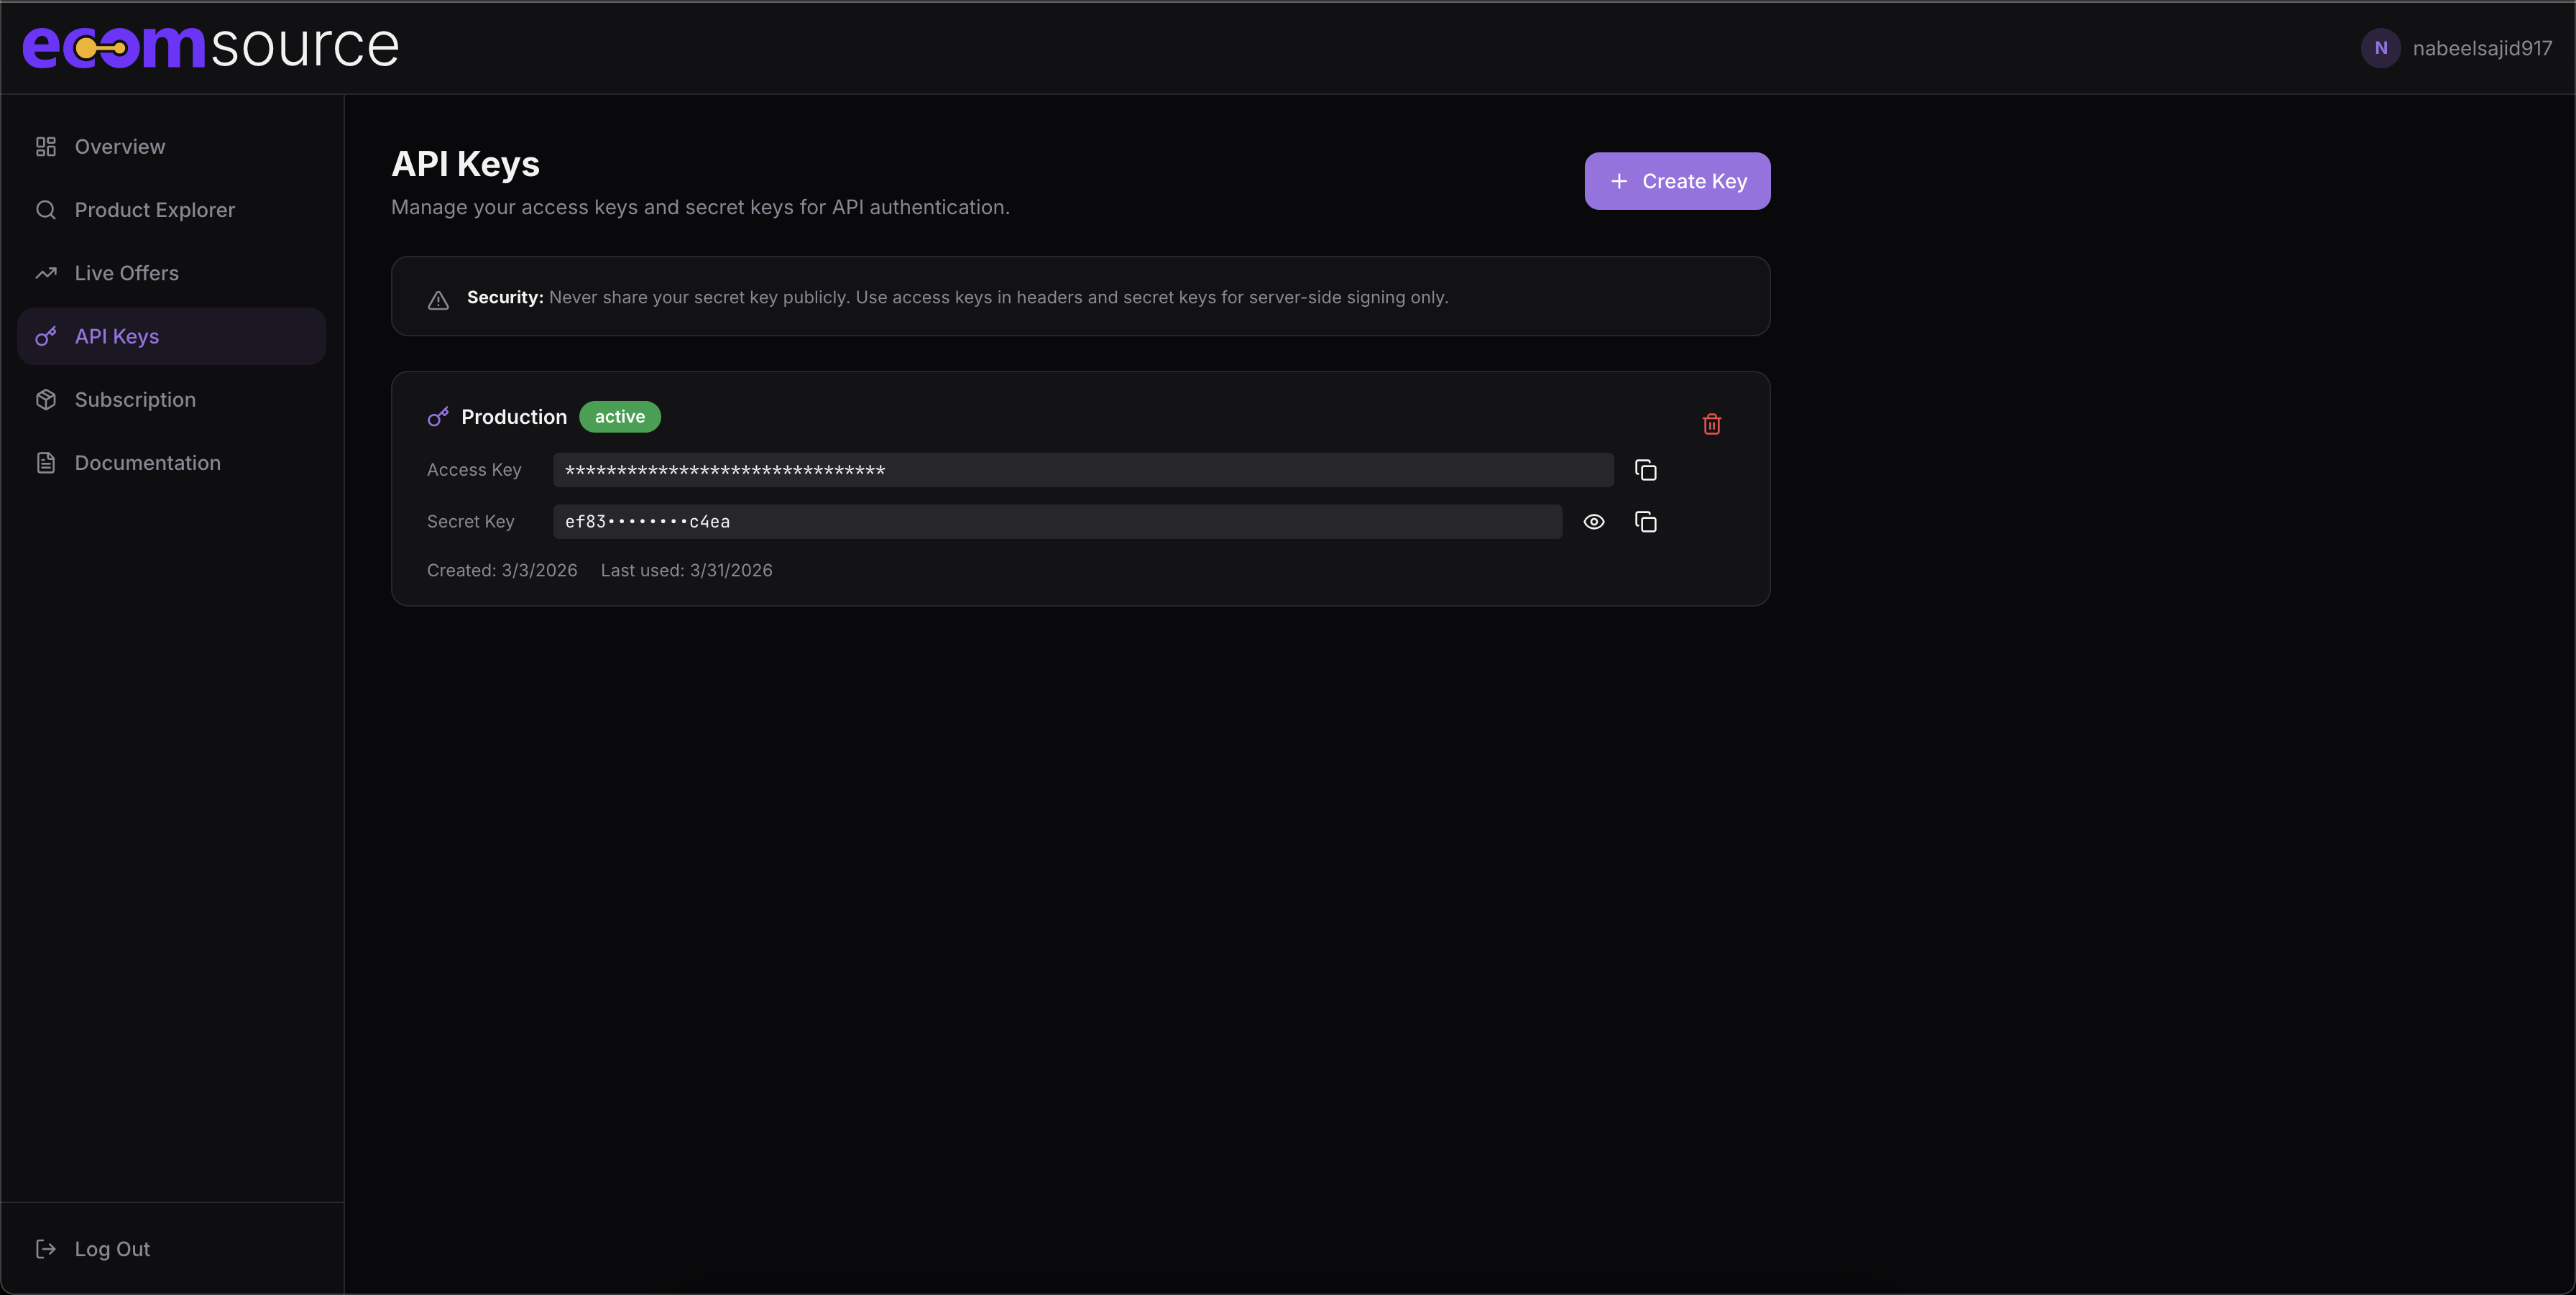2576x1295 pixels.
Task: Open the nabeelsajid917 user avatar
Action: point(2380,48)
